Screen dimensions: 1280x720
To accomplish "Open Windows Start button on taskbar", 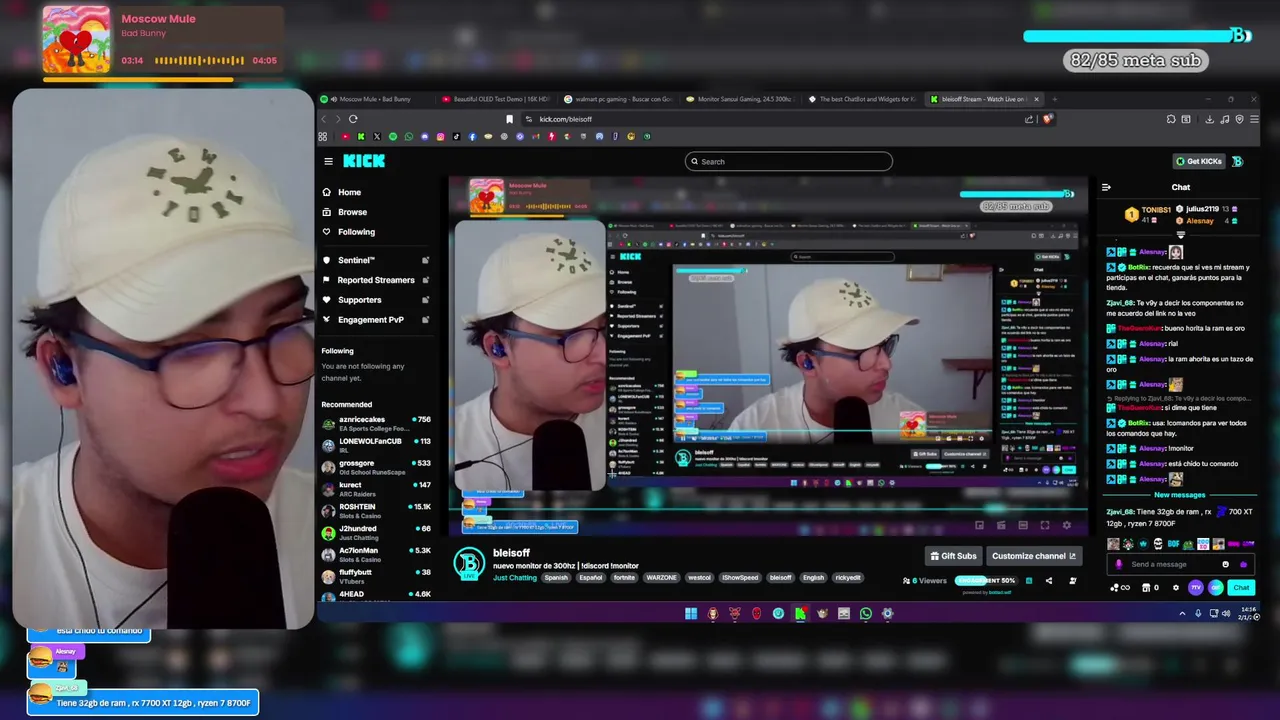I will click(x=691, y=613).
